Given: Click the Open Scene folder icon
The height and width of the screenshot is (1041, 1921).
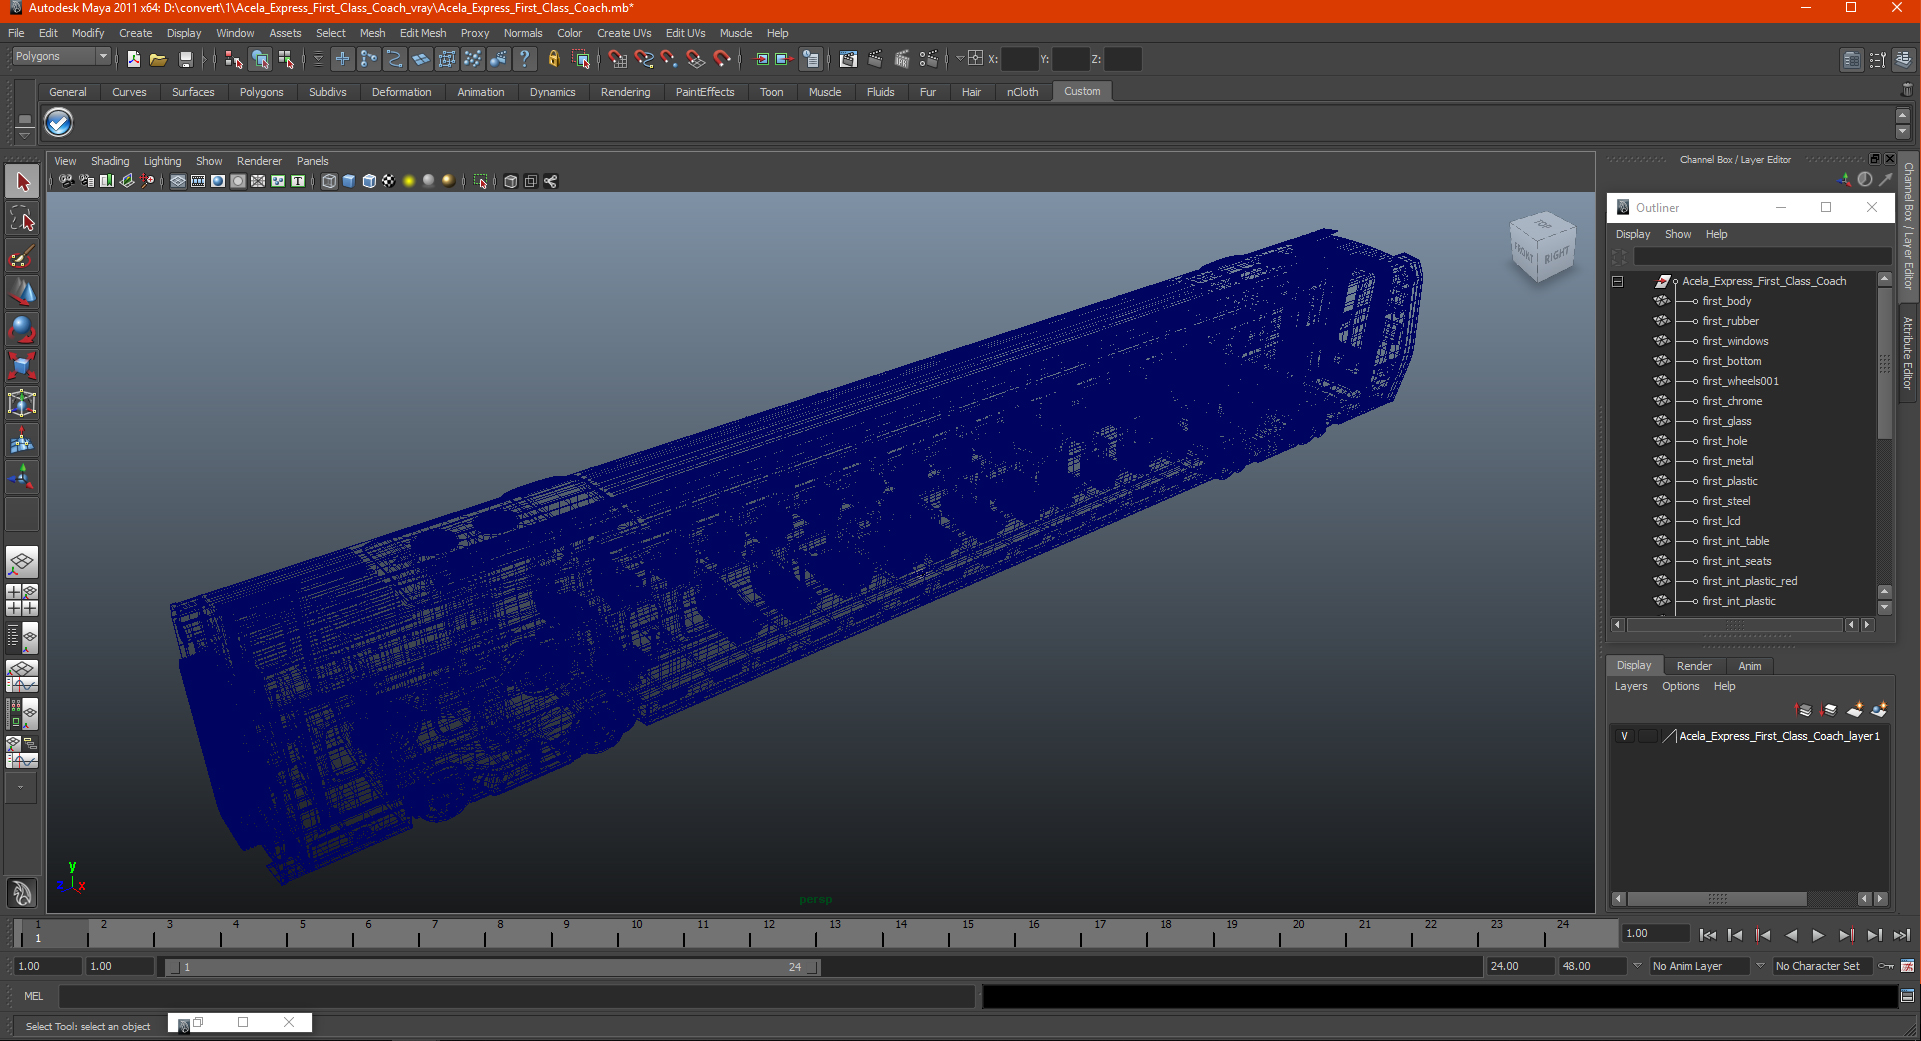Looking at the screenshot, I should (x=158, y=59).
